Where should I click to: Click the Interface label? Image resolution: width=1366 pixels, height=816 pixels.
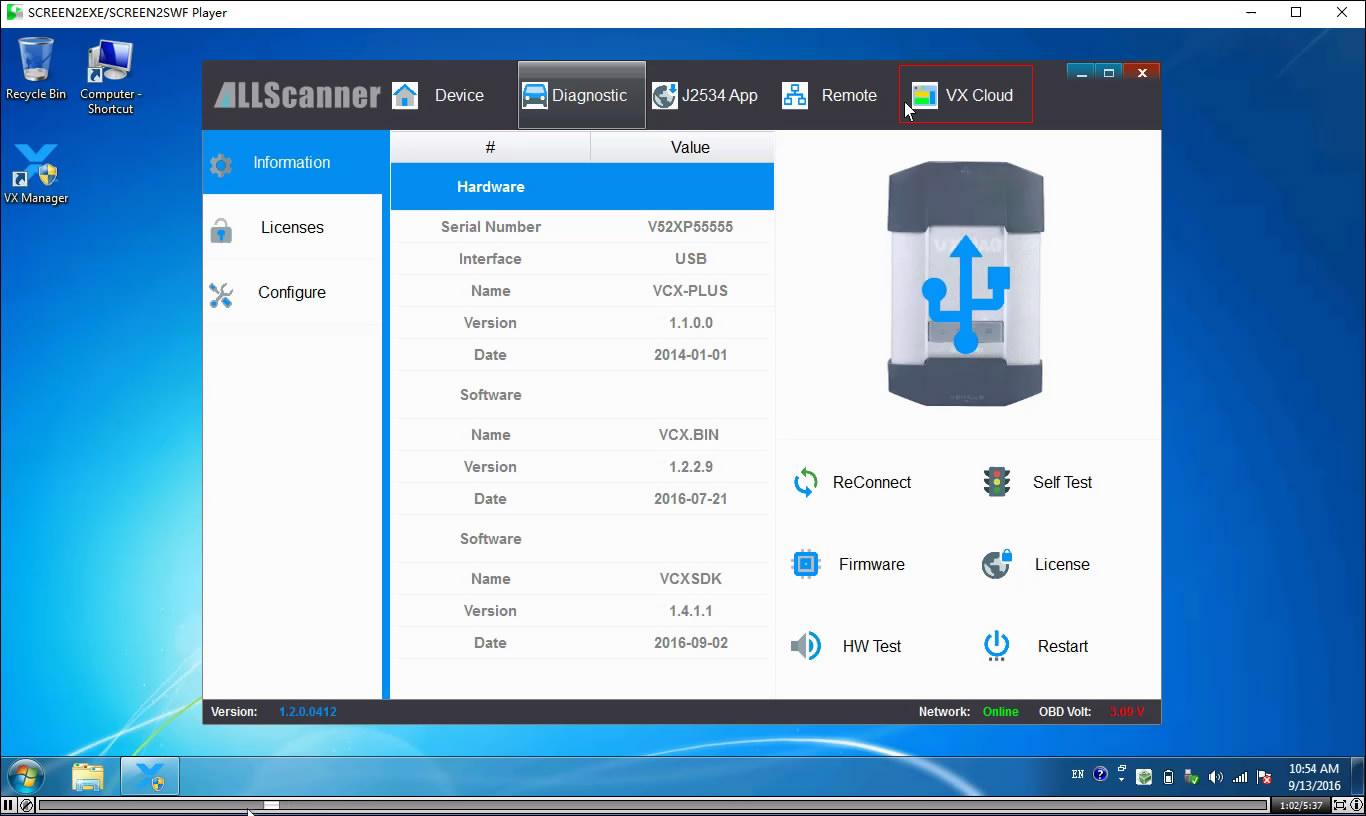pyautogui.click(x=490, y=259)
